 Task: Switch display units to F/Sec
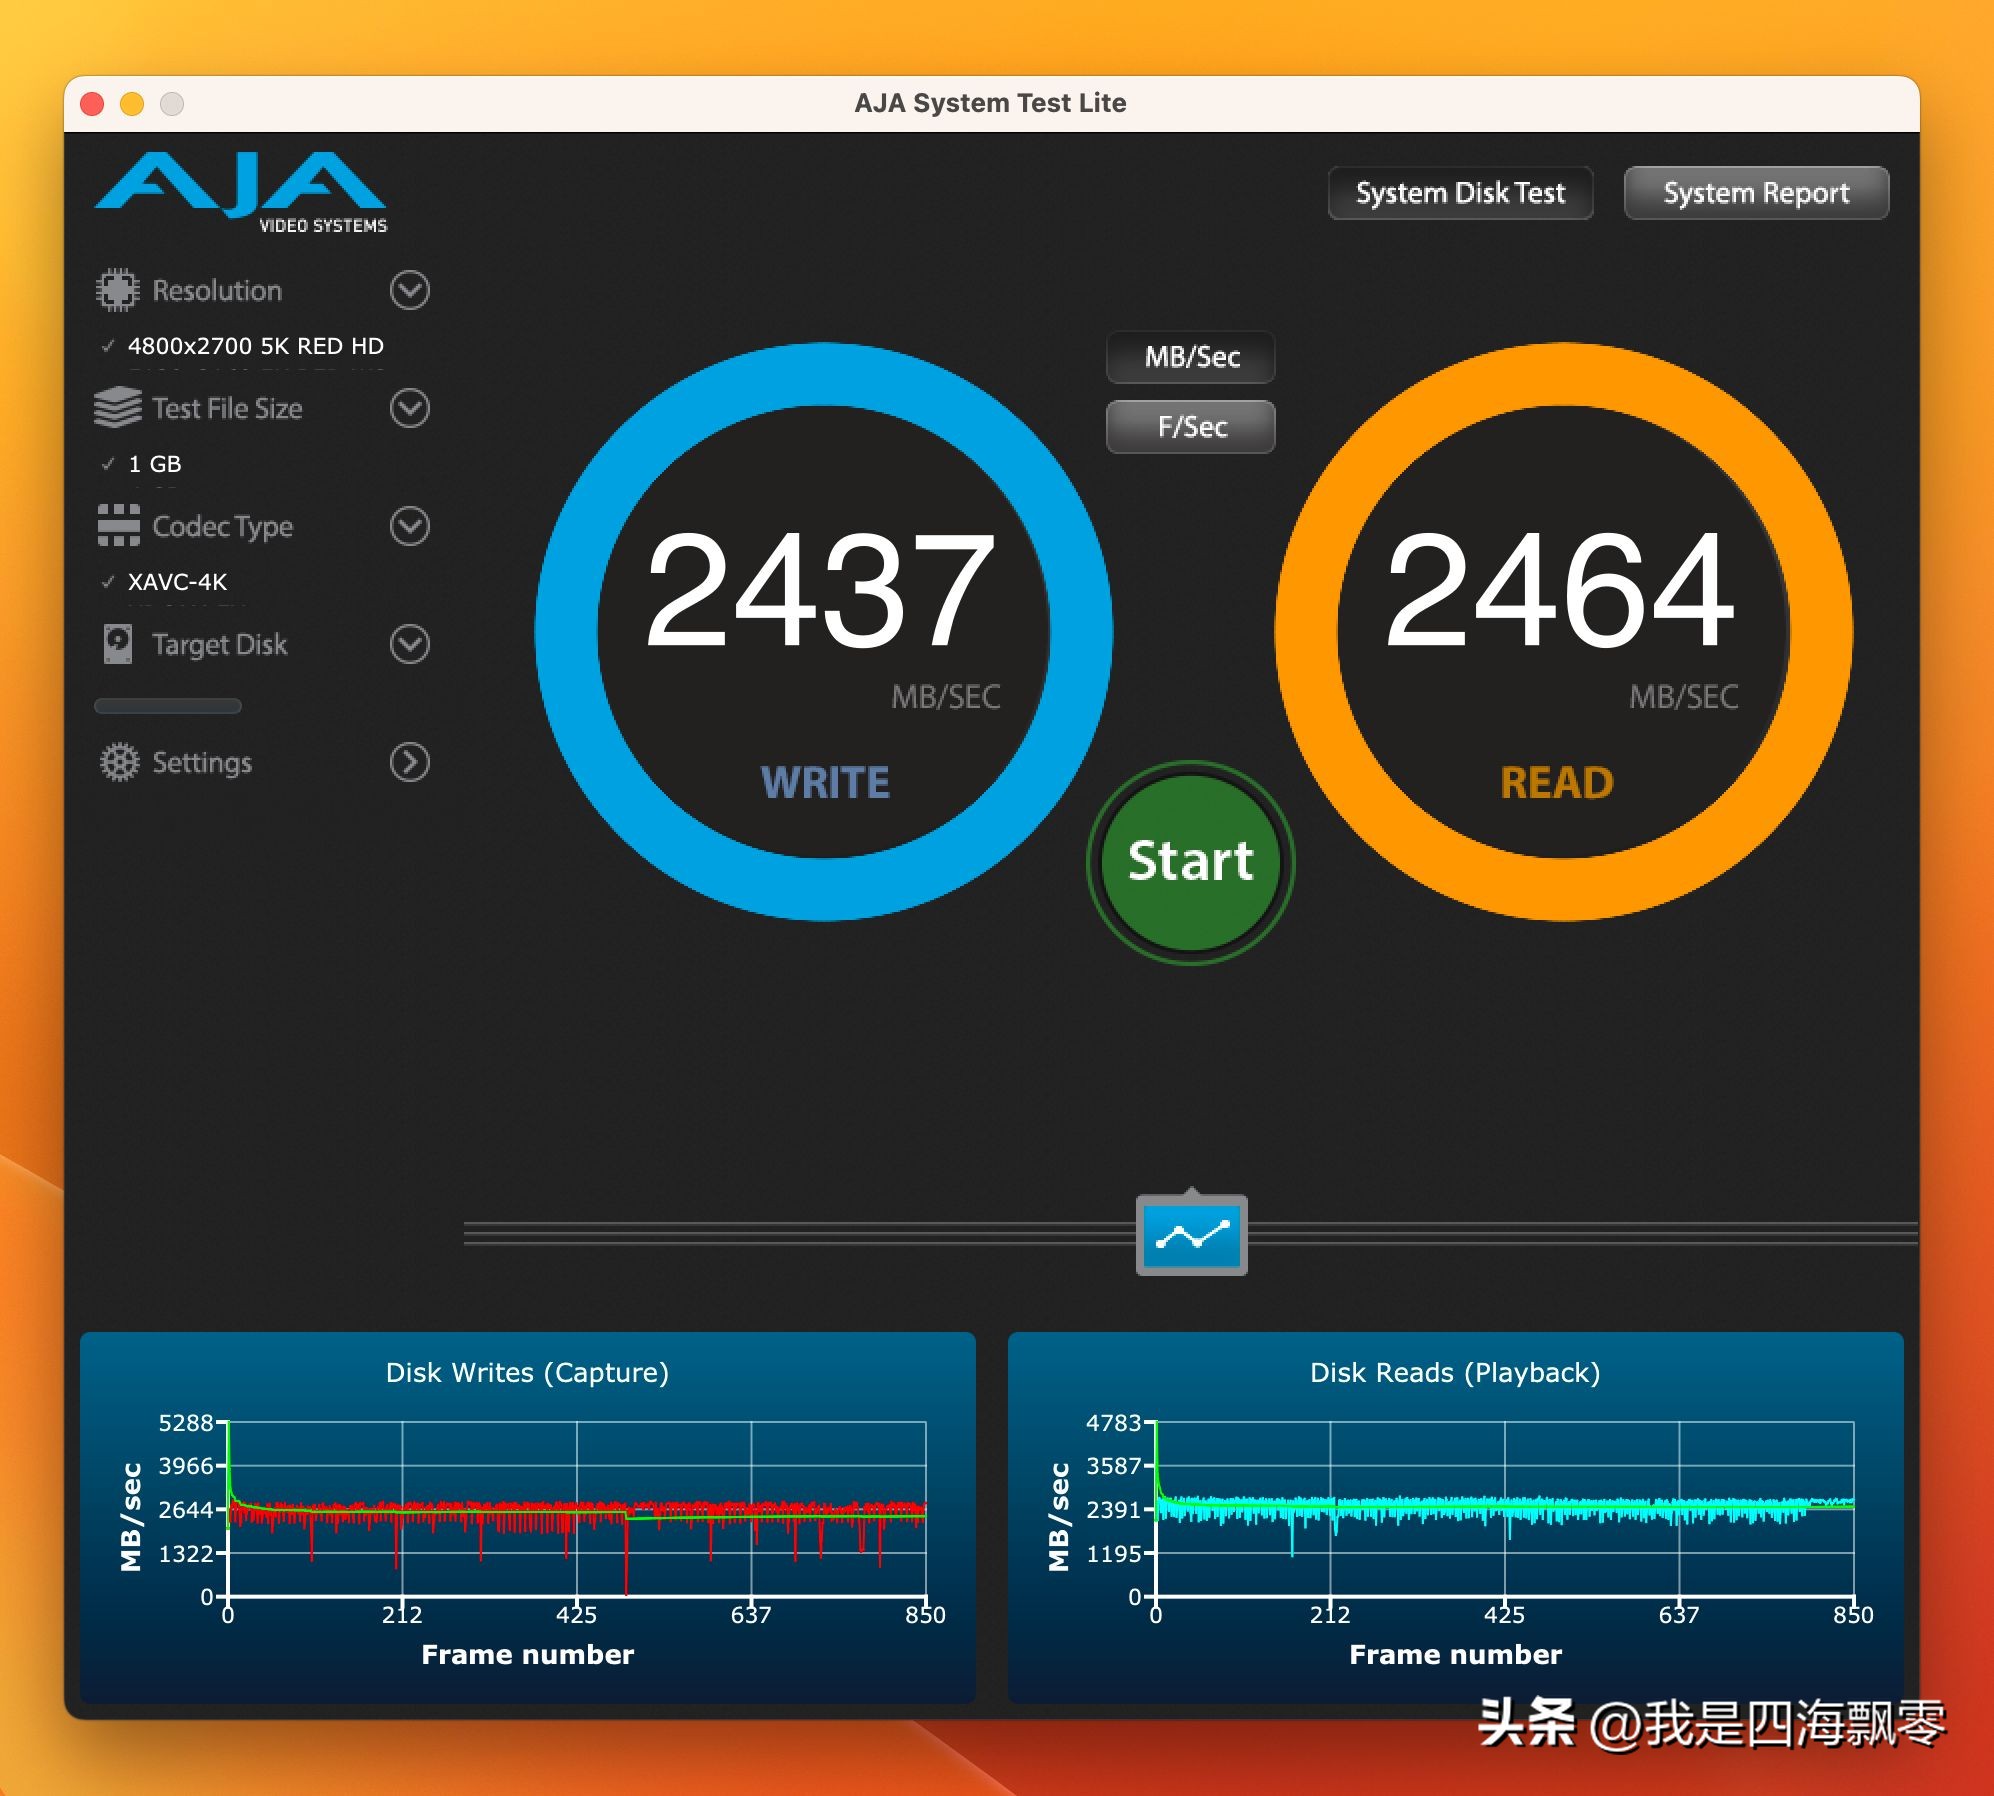click(x=1190, y=427)
